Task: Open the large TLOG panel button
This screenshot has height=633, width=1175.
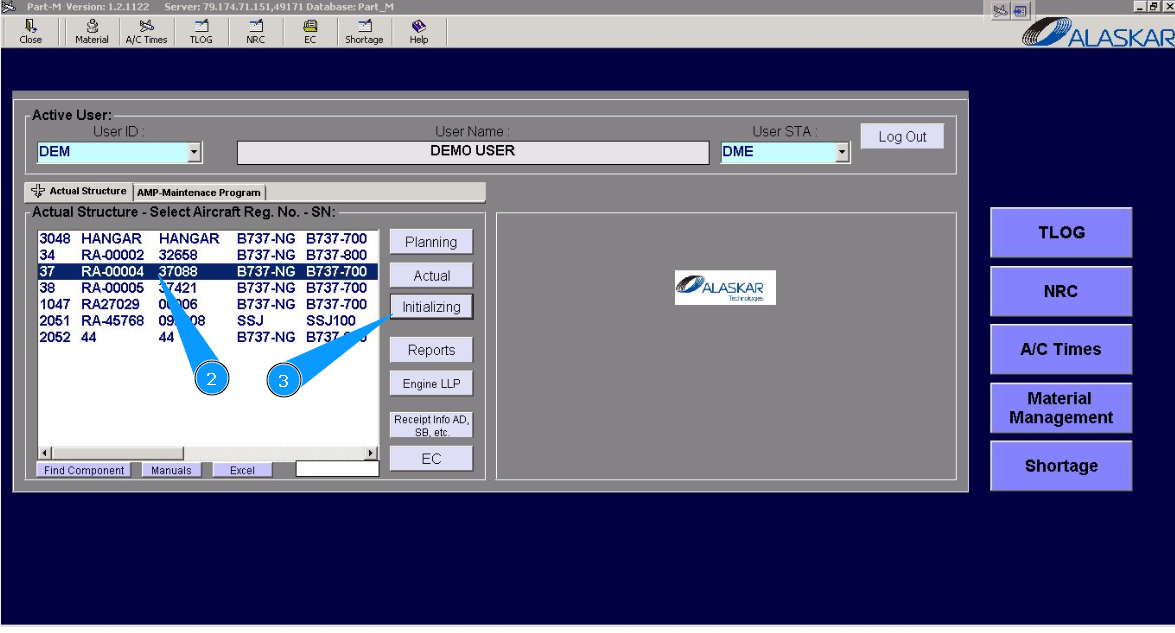Action: click(1061, 232)
